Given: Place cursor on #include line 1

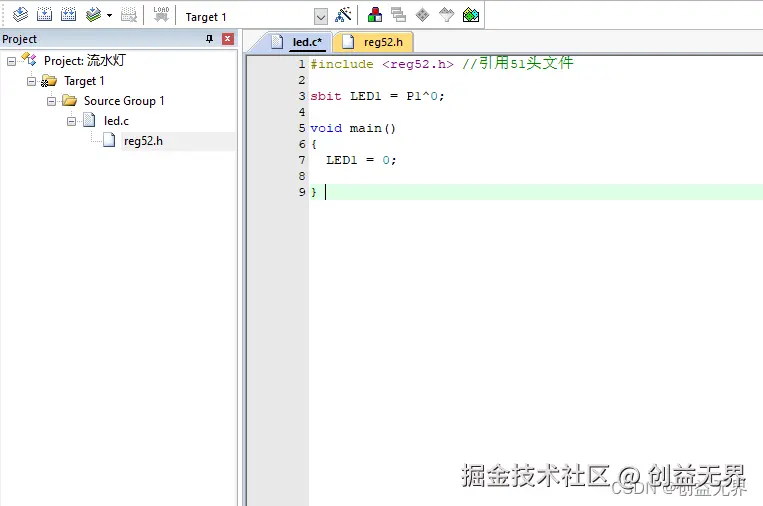Looking at the screenshot, I should (382, 64).
